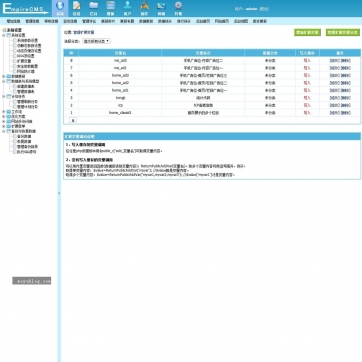Click page icon beside 扩展变量 tree item

[14, 61]
